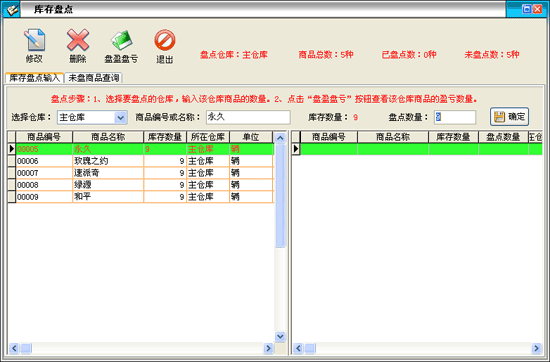Click the 盘点数量 column header in right table
Viewport: 550px width, 362px height.
point(503,137)
